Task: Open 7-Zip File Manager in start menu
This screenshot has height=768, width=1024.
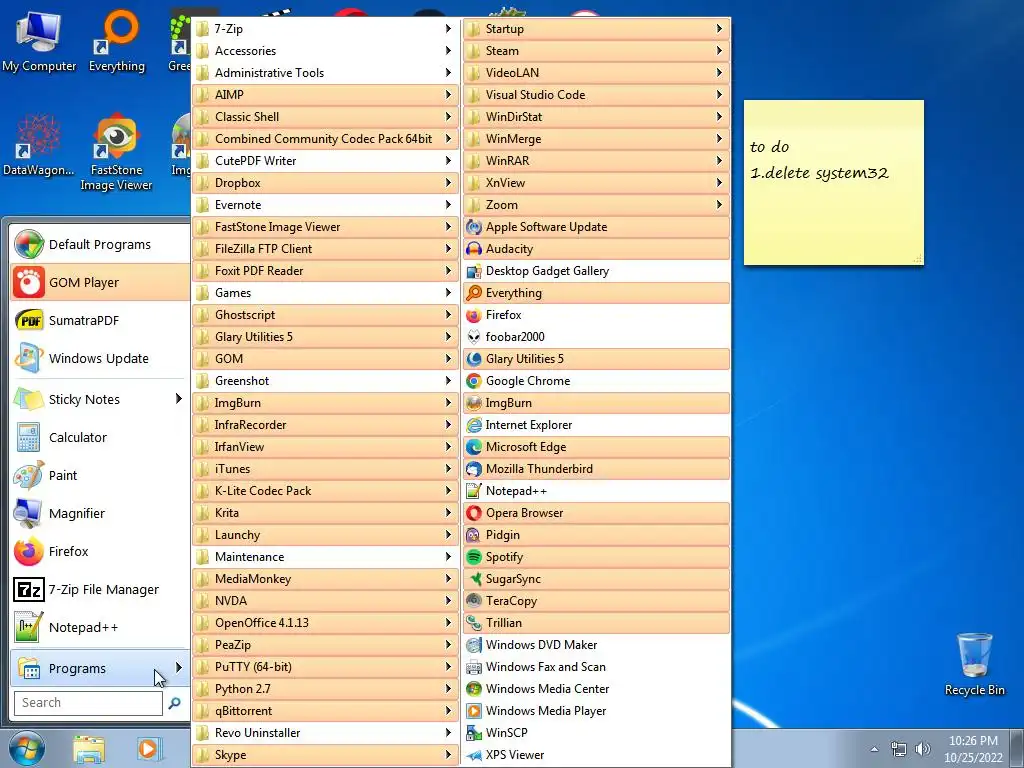Action: 100,590
